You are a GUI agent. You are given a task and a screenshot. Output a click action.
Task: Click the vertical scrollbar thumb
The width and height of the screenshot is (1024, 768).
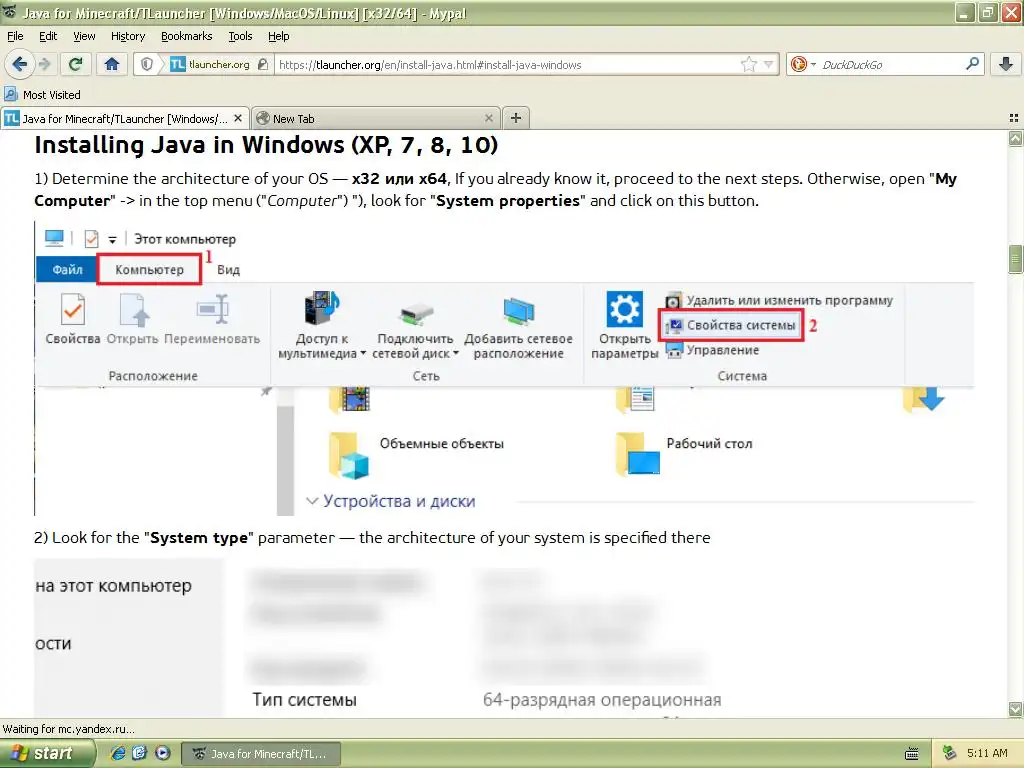click(x=1015, y=259)
